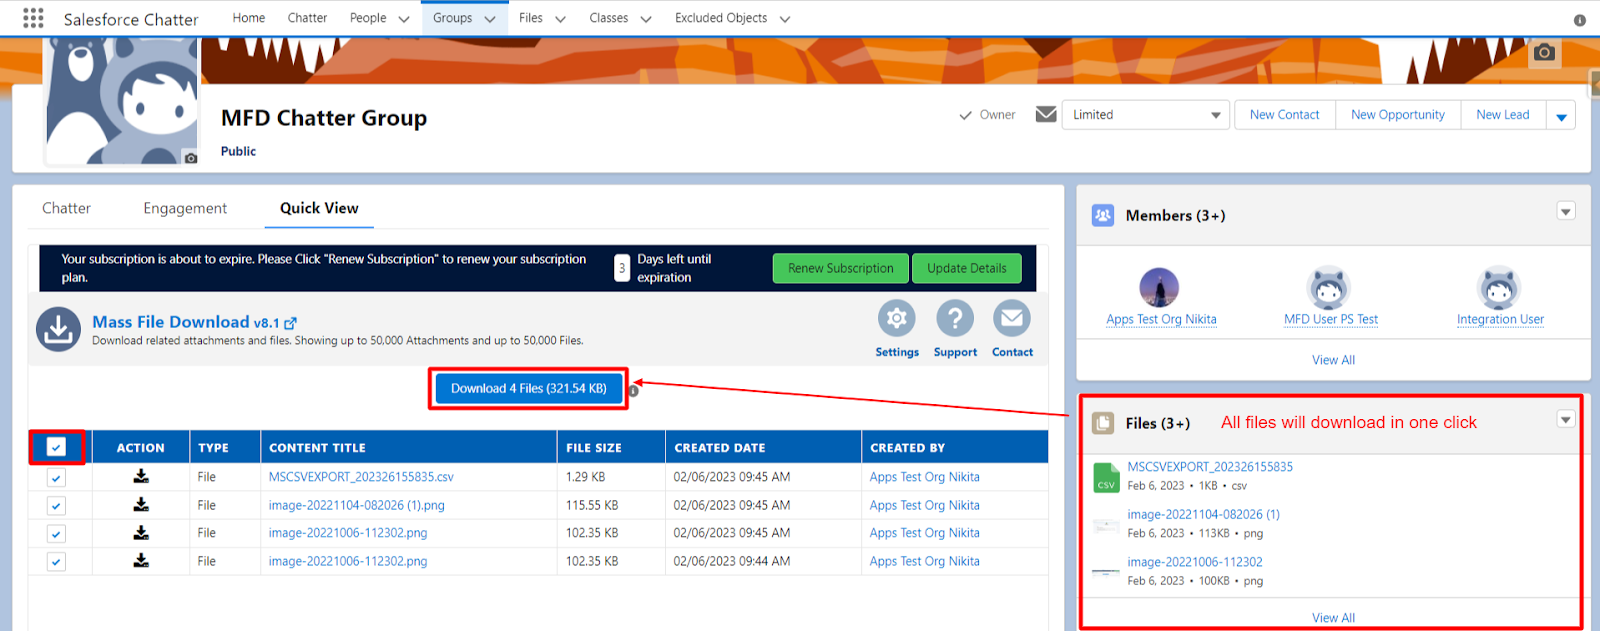Click the Mass File Download logo icon
The width and height of the screenshot is (1600, 631).
coord(58,329)
